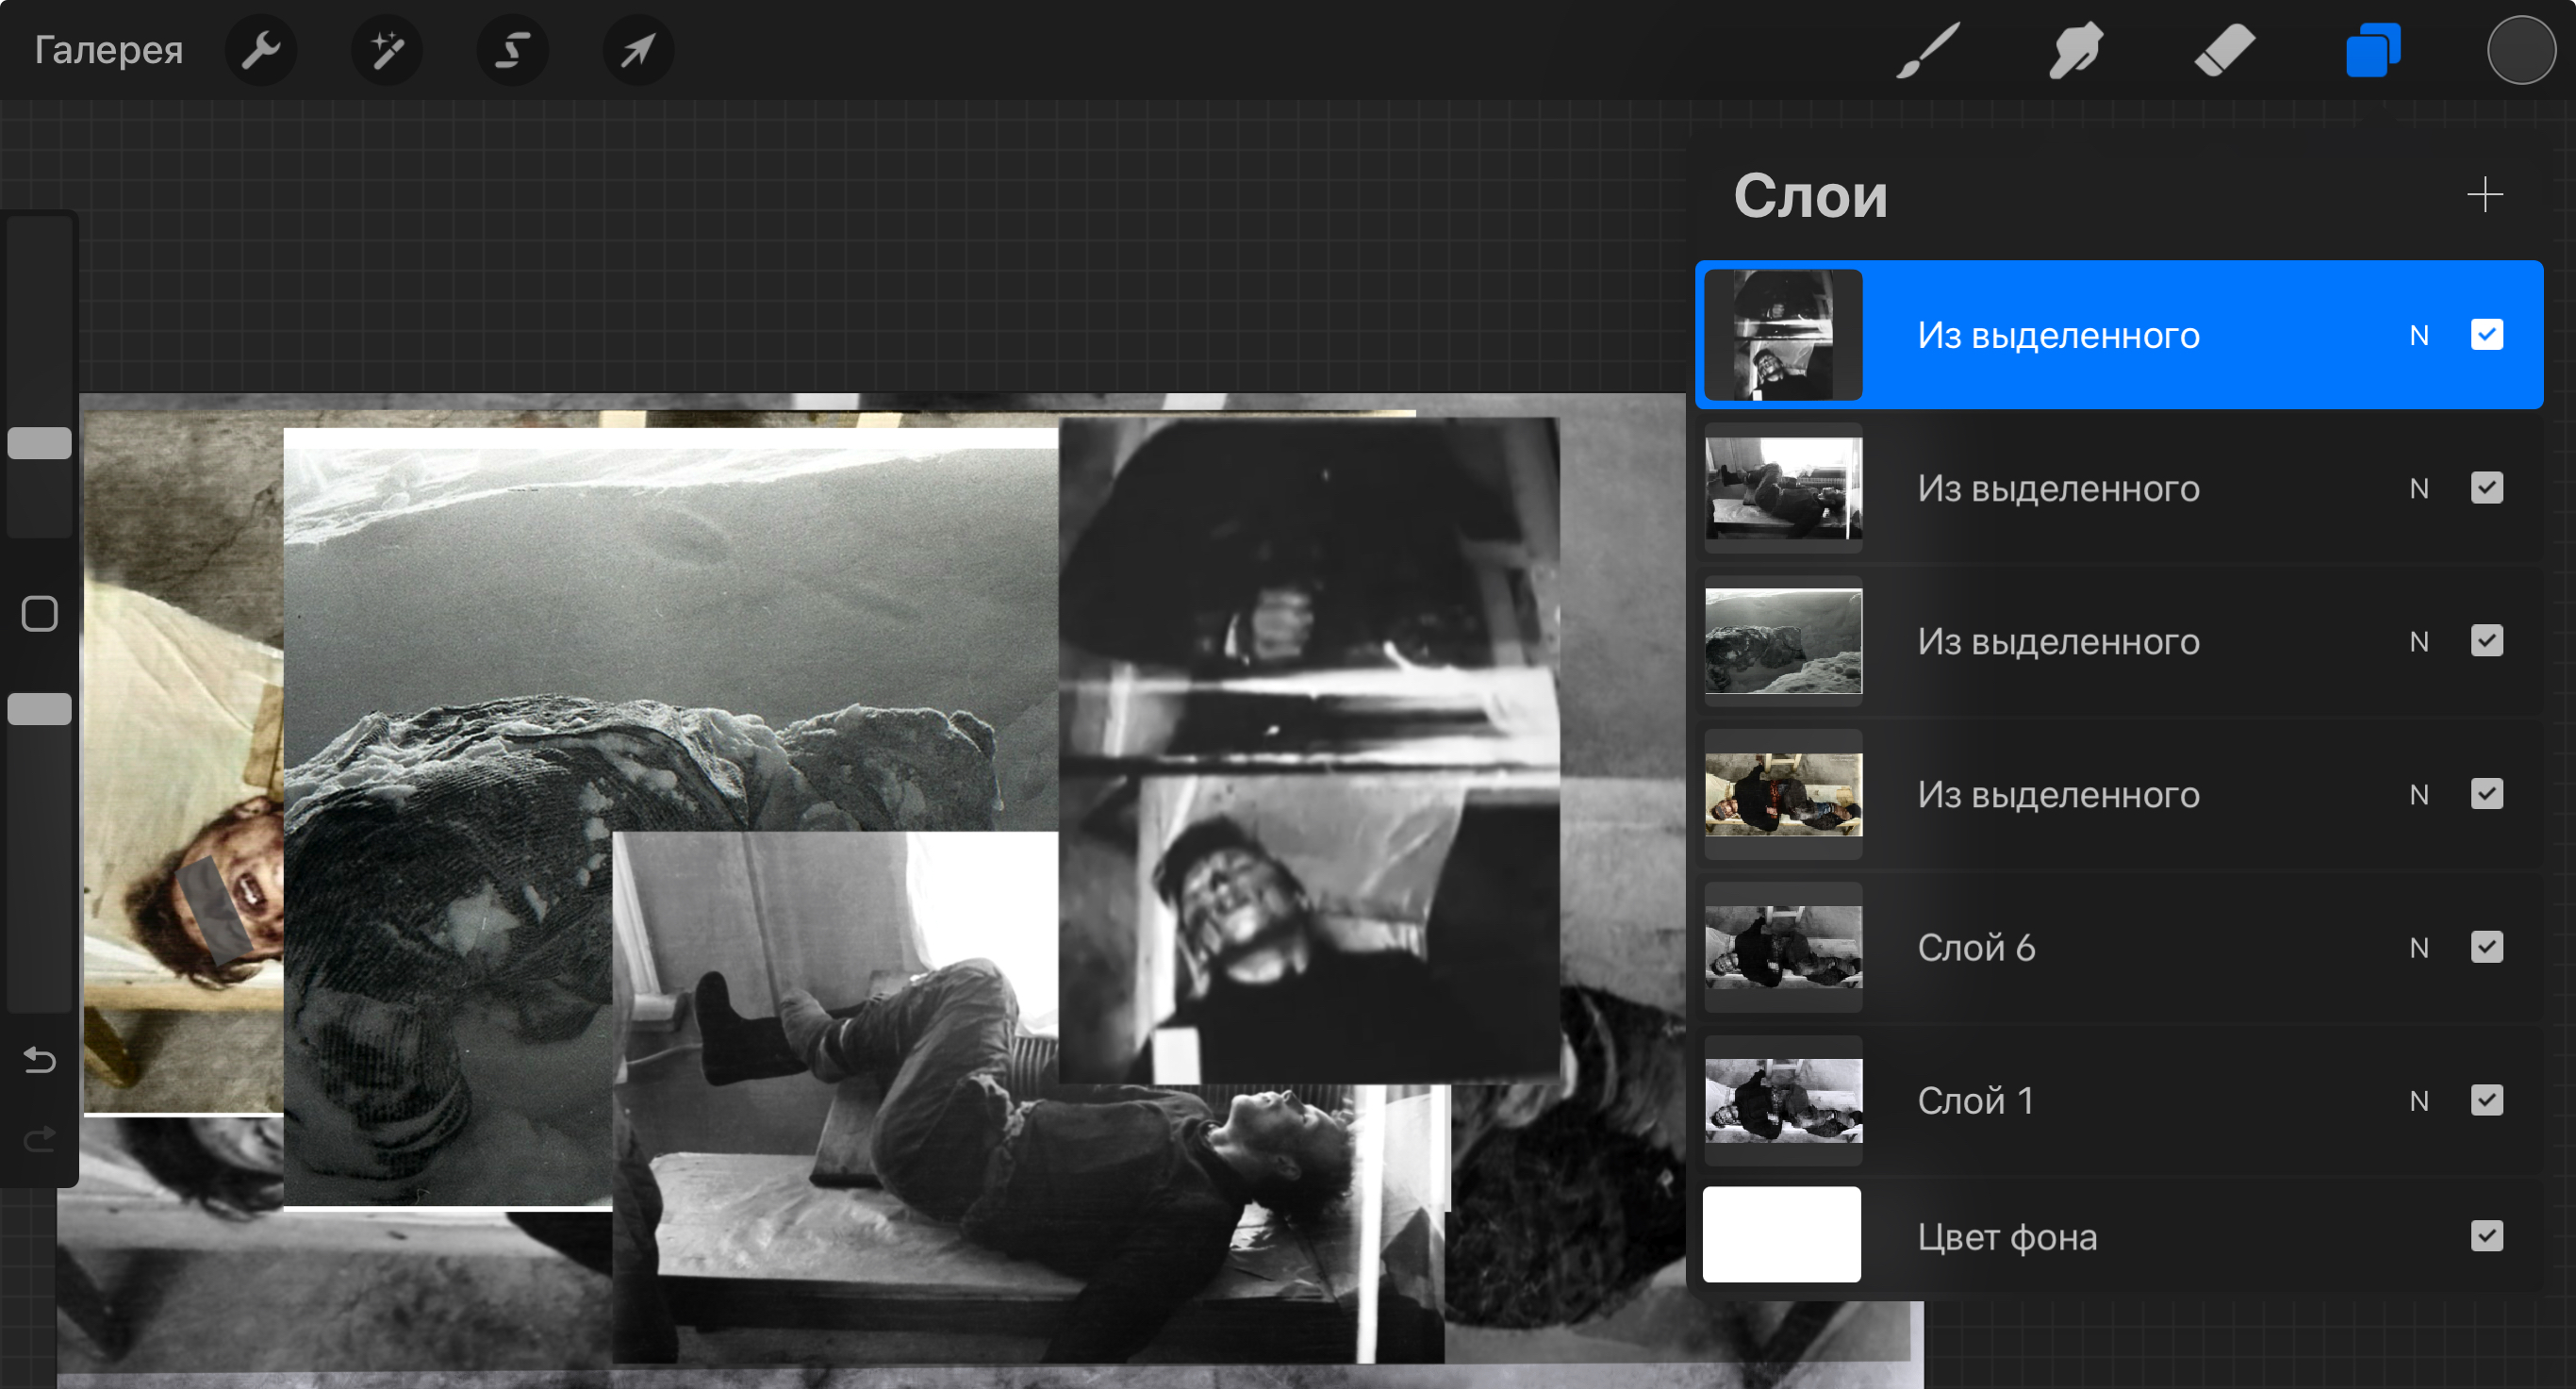Viewport: 2576px width, 1389px height.
Task: Open blend mode N of the selected layer
Action: tap(2418, 335)
